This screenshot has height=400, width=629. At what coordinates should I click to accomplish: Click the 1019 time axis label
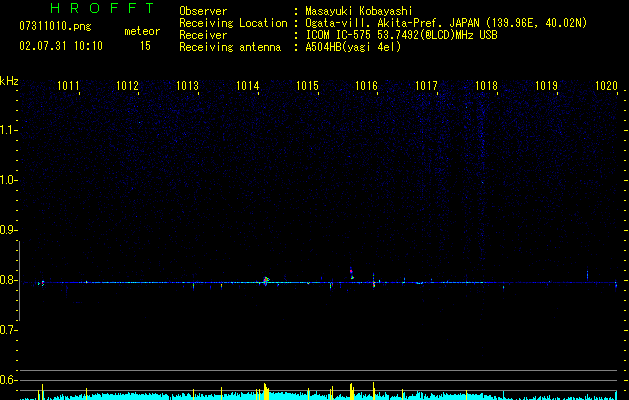point(546,86)
